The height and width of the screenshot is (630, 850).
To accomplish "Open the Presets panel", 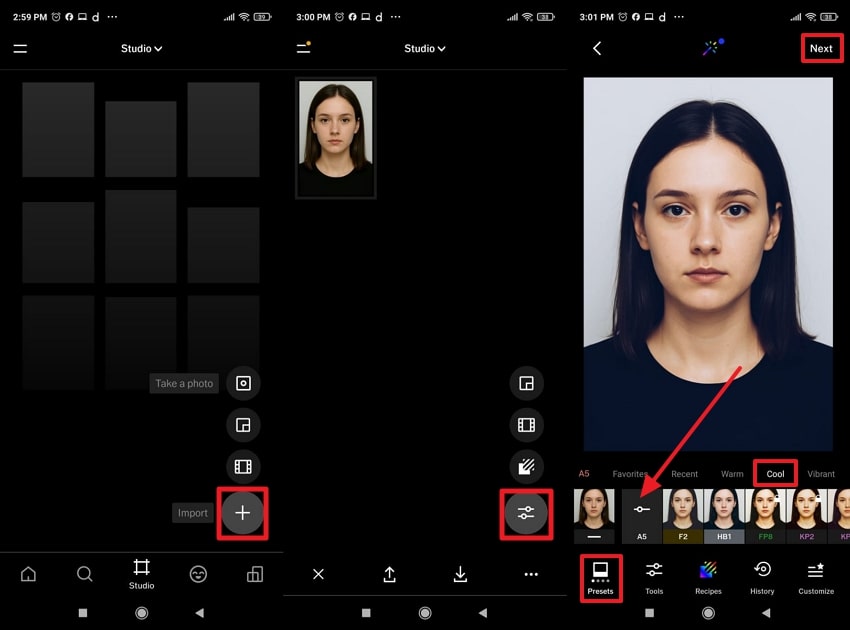I will coord(600,578).
